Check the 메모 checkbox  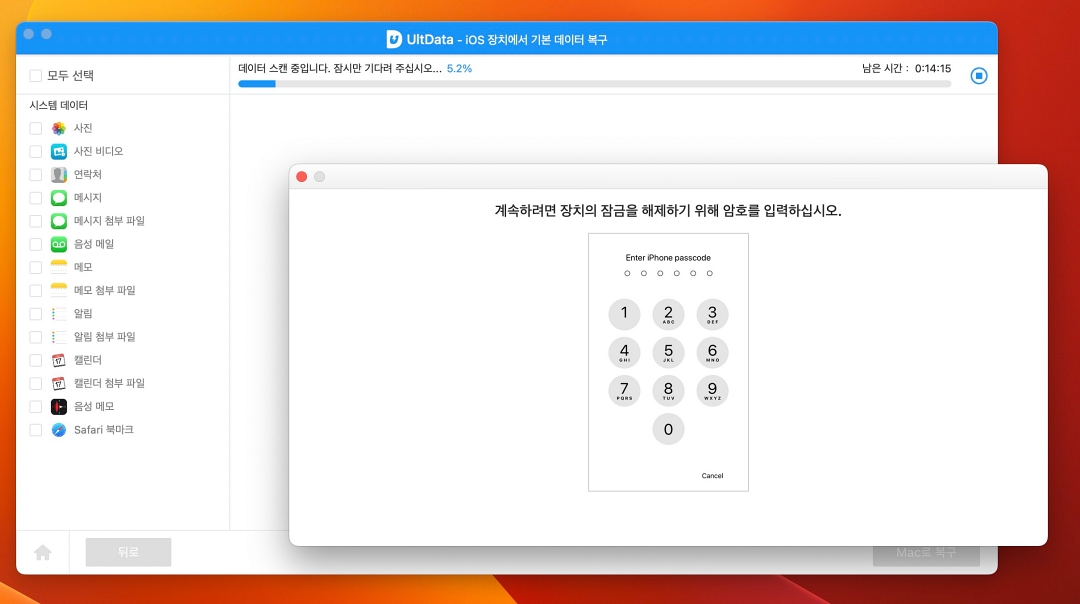point(36,267)
